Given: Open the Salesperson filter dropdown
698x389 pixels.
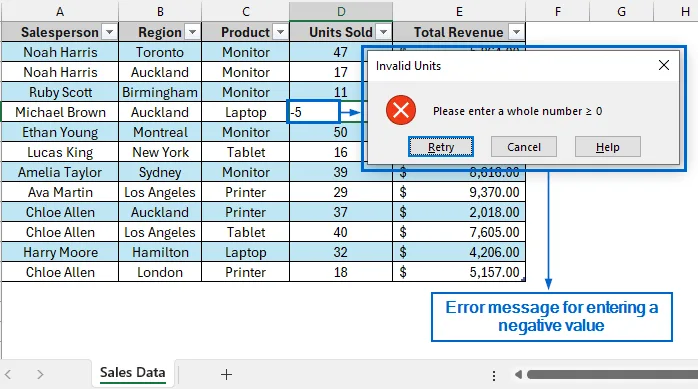Looking at the screenshot, I should (x=109, y=32).
